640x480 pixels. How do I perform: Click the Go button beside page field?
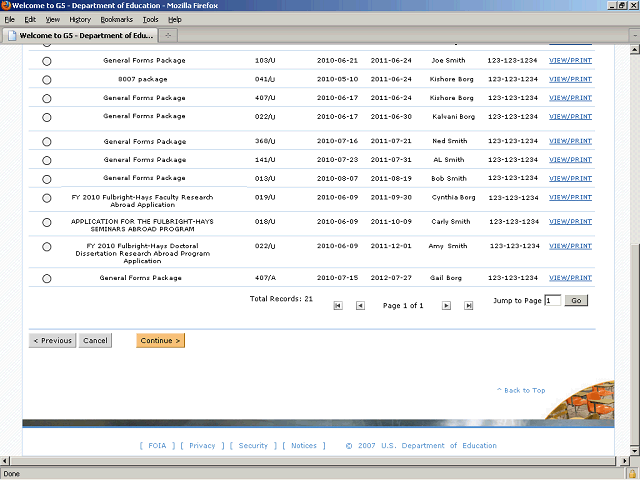[x=575, y=300]
